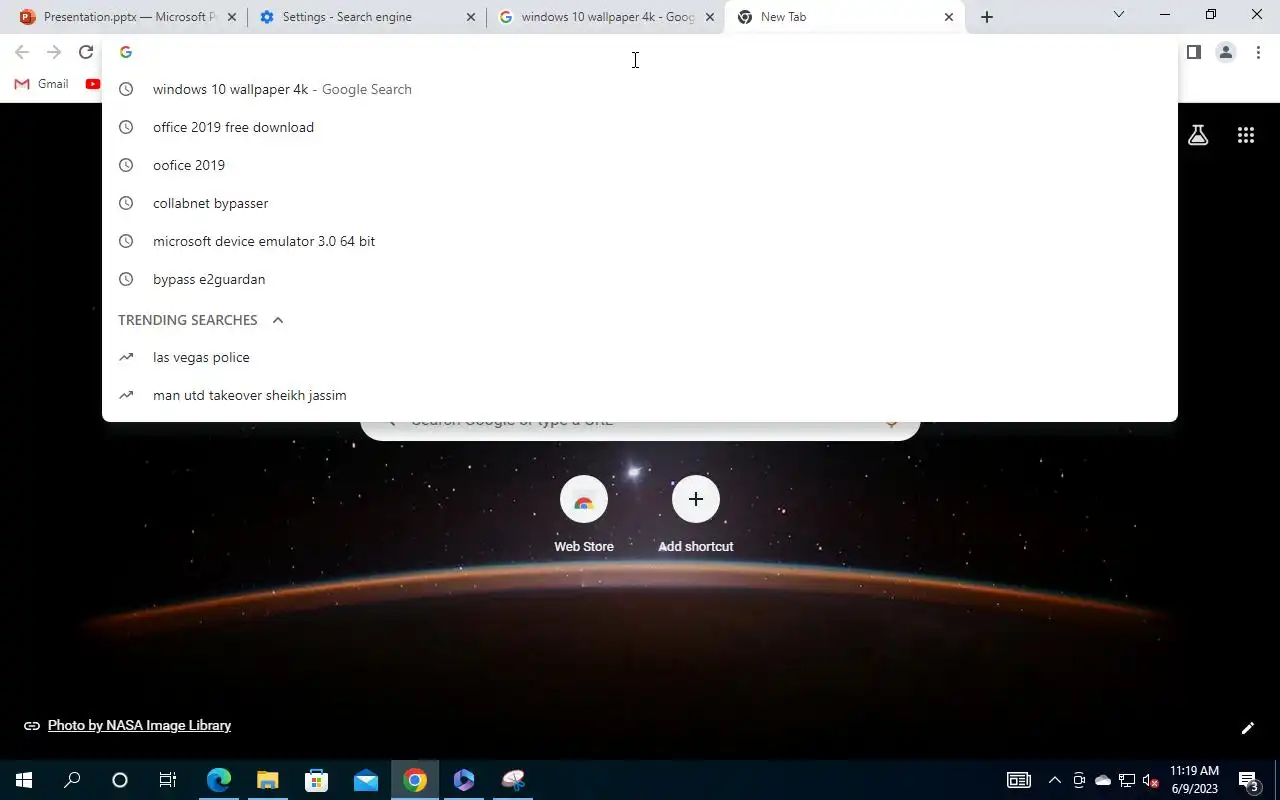
Task: Open news and interests taskbar icon
Action: pos(1019,780)
